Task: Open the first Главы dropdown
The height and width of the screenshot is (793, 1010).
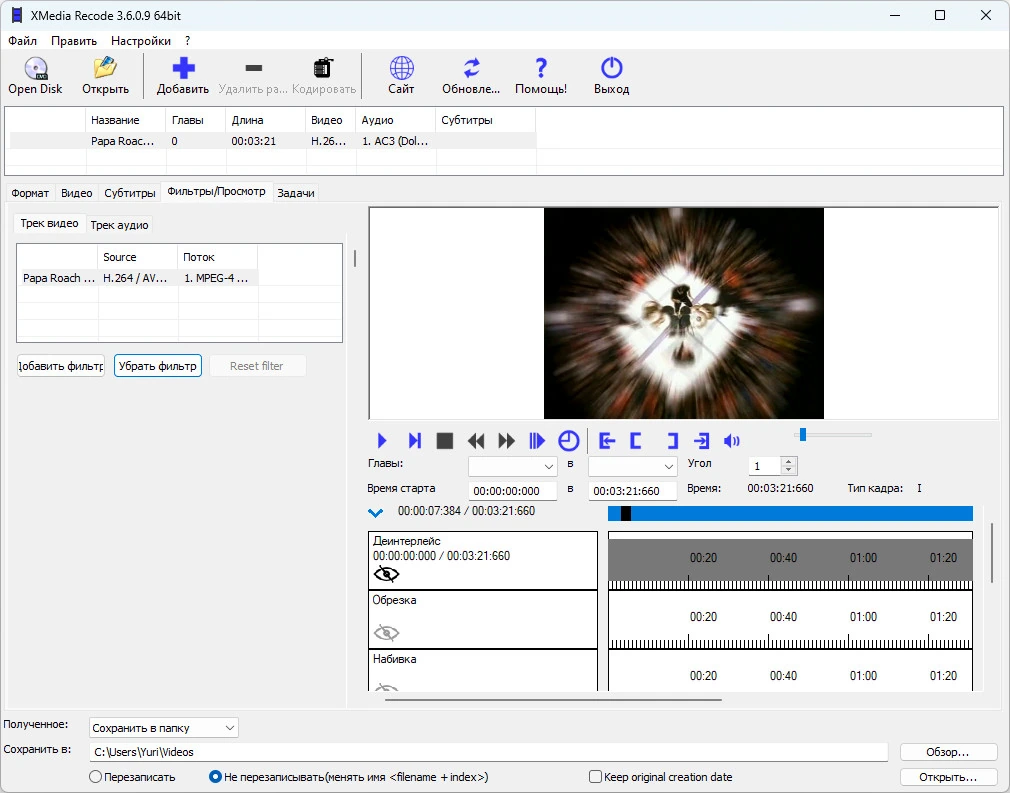Action: [512, 466]
